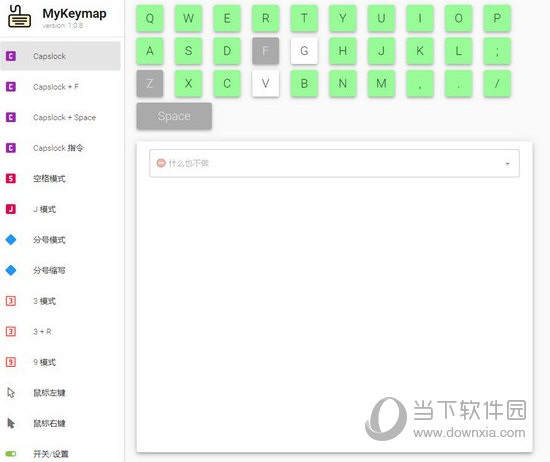Open 3 模式 in the sidebar
The width and height of the screenshot is (550, 462).
pyautogui.click(x=60, y=301)
